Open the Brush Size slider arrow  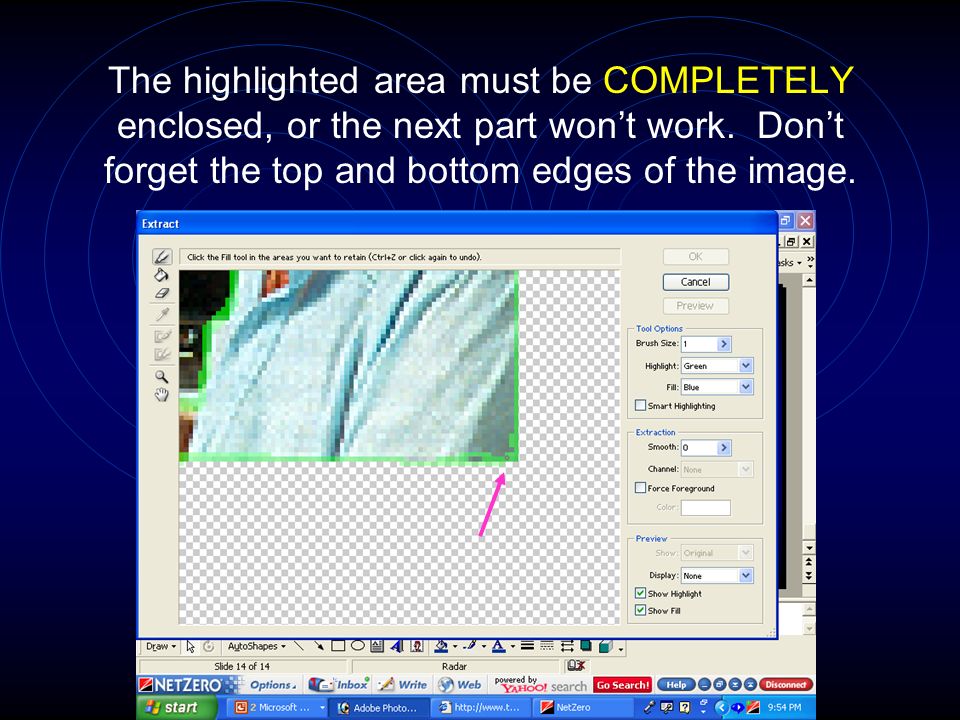(724, 344)
